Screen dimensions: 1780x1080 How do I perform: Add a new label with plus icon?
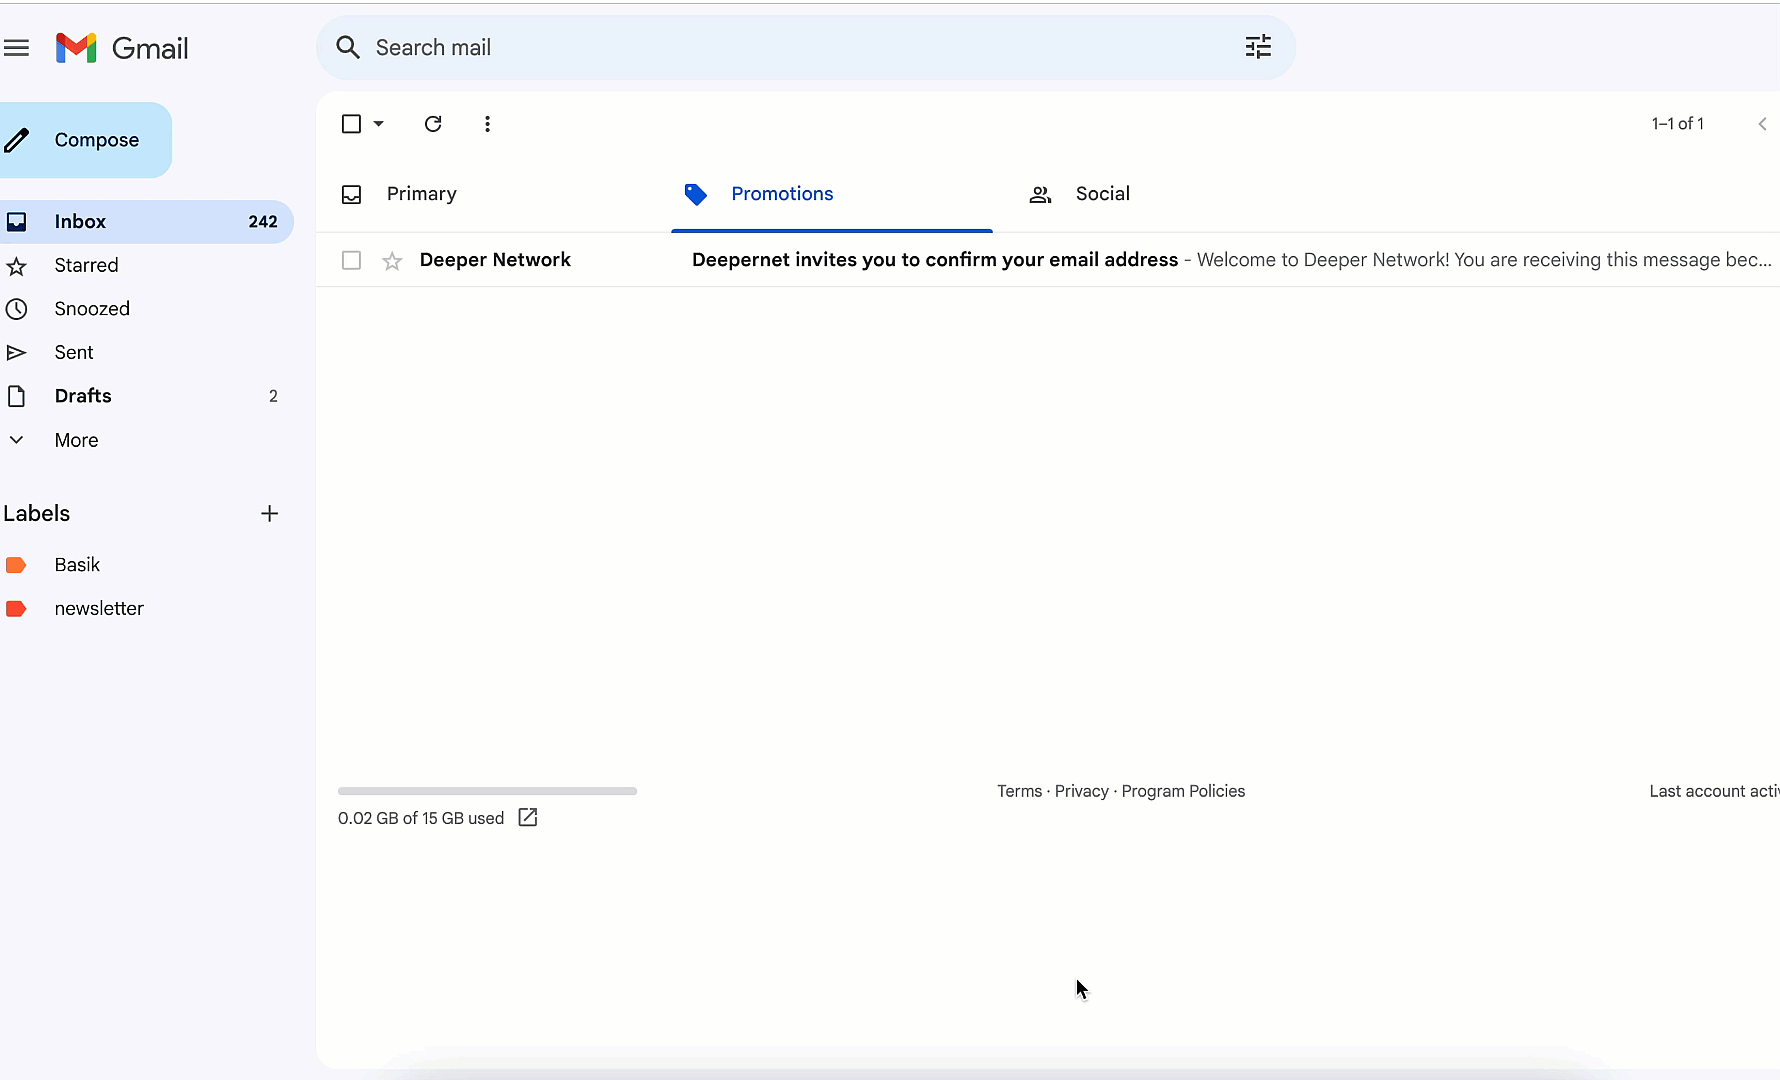(269, 514)
